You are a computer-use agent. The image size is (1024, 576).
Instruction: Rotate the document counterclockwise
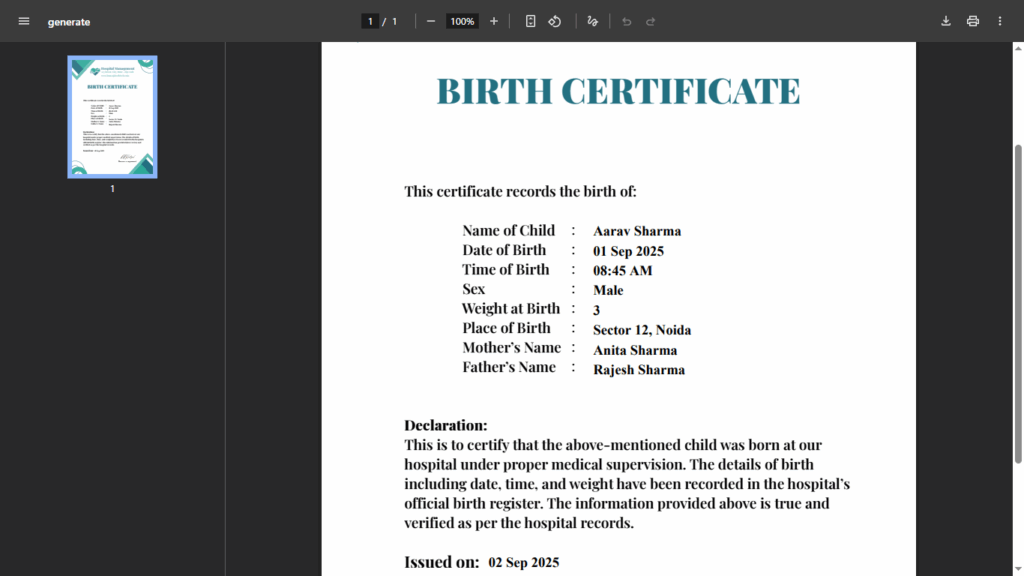555,21
